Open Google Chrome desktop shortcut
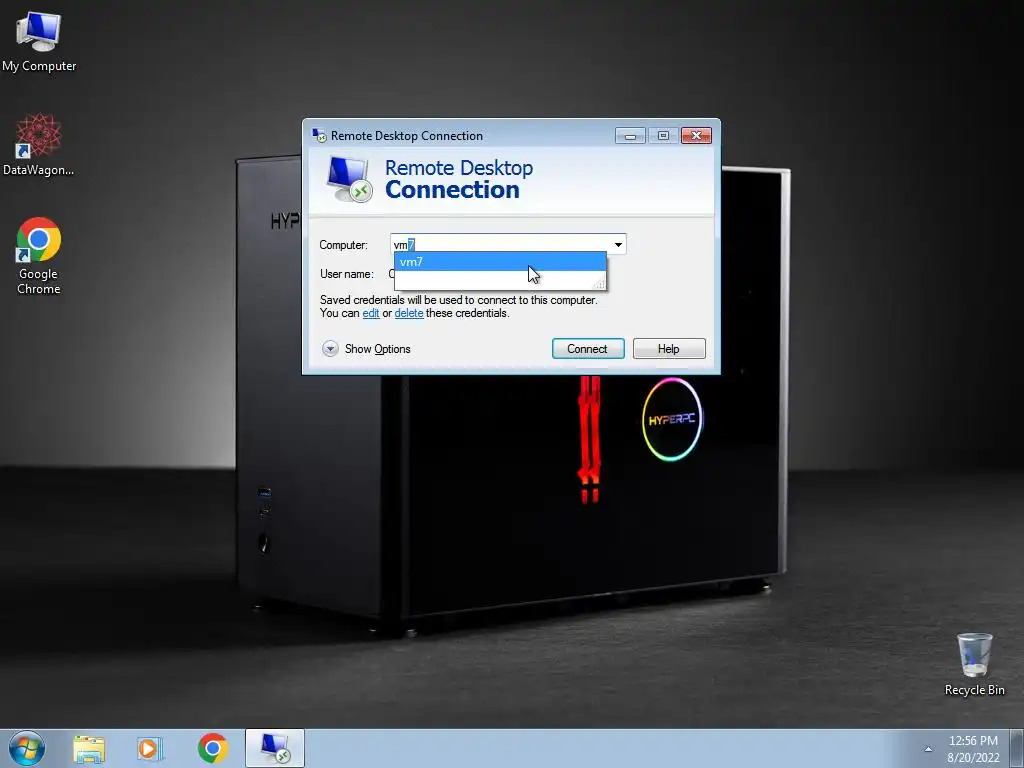Viewport: 1024px width, 768px height. [x=39, y=256]
